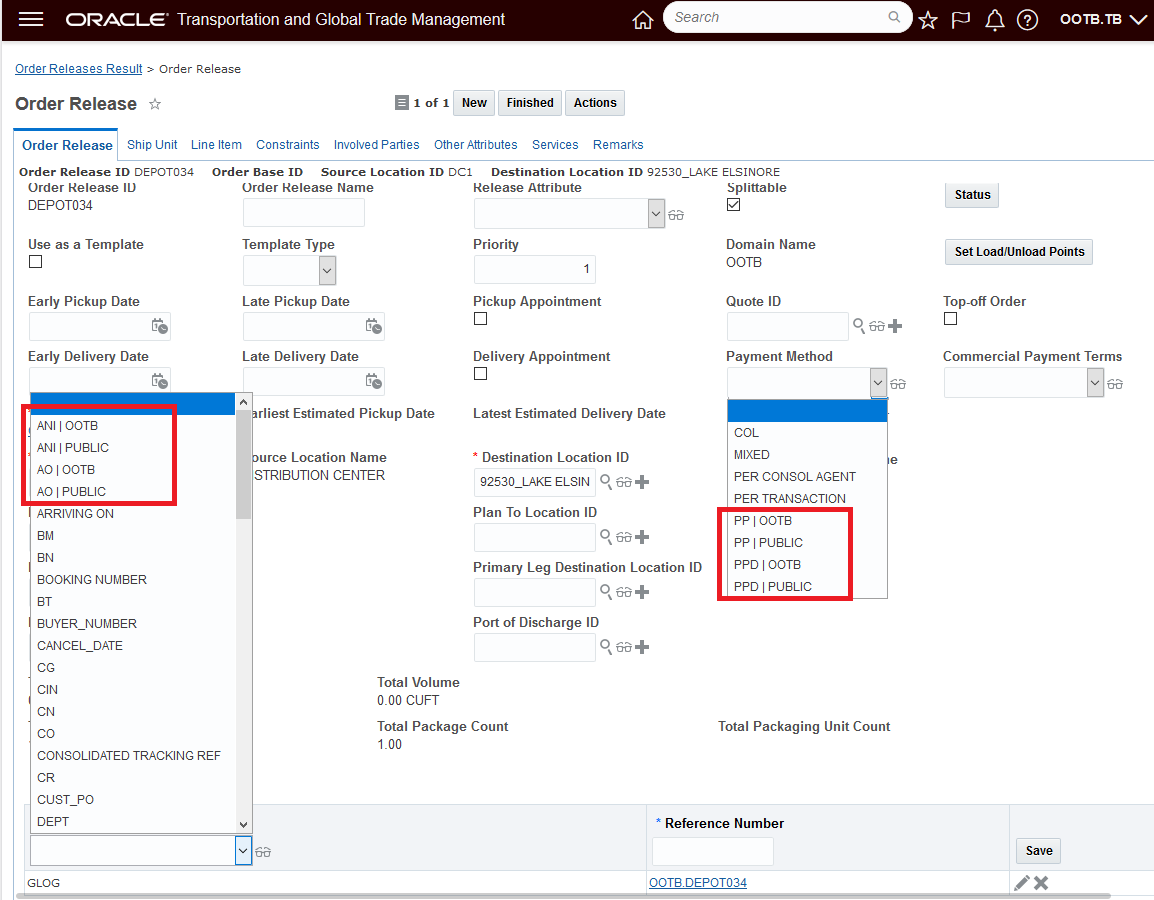1154x900 pixels.
Task: Save the reference number row
Action: click(x=1038, y=851)
